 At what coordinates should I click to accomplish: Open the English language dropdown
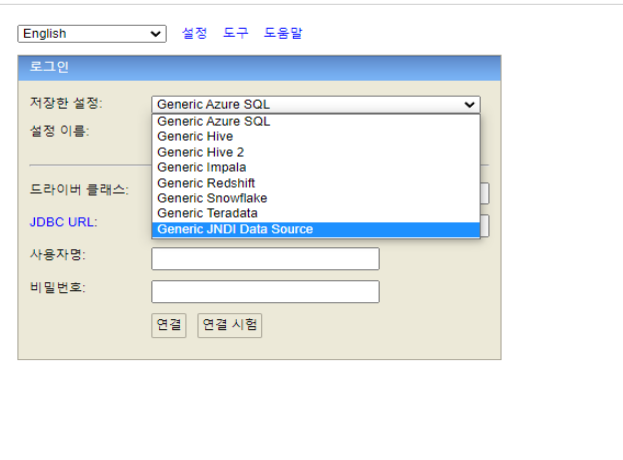coord(92,34)
